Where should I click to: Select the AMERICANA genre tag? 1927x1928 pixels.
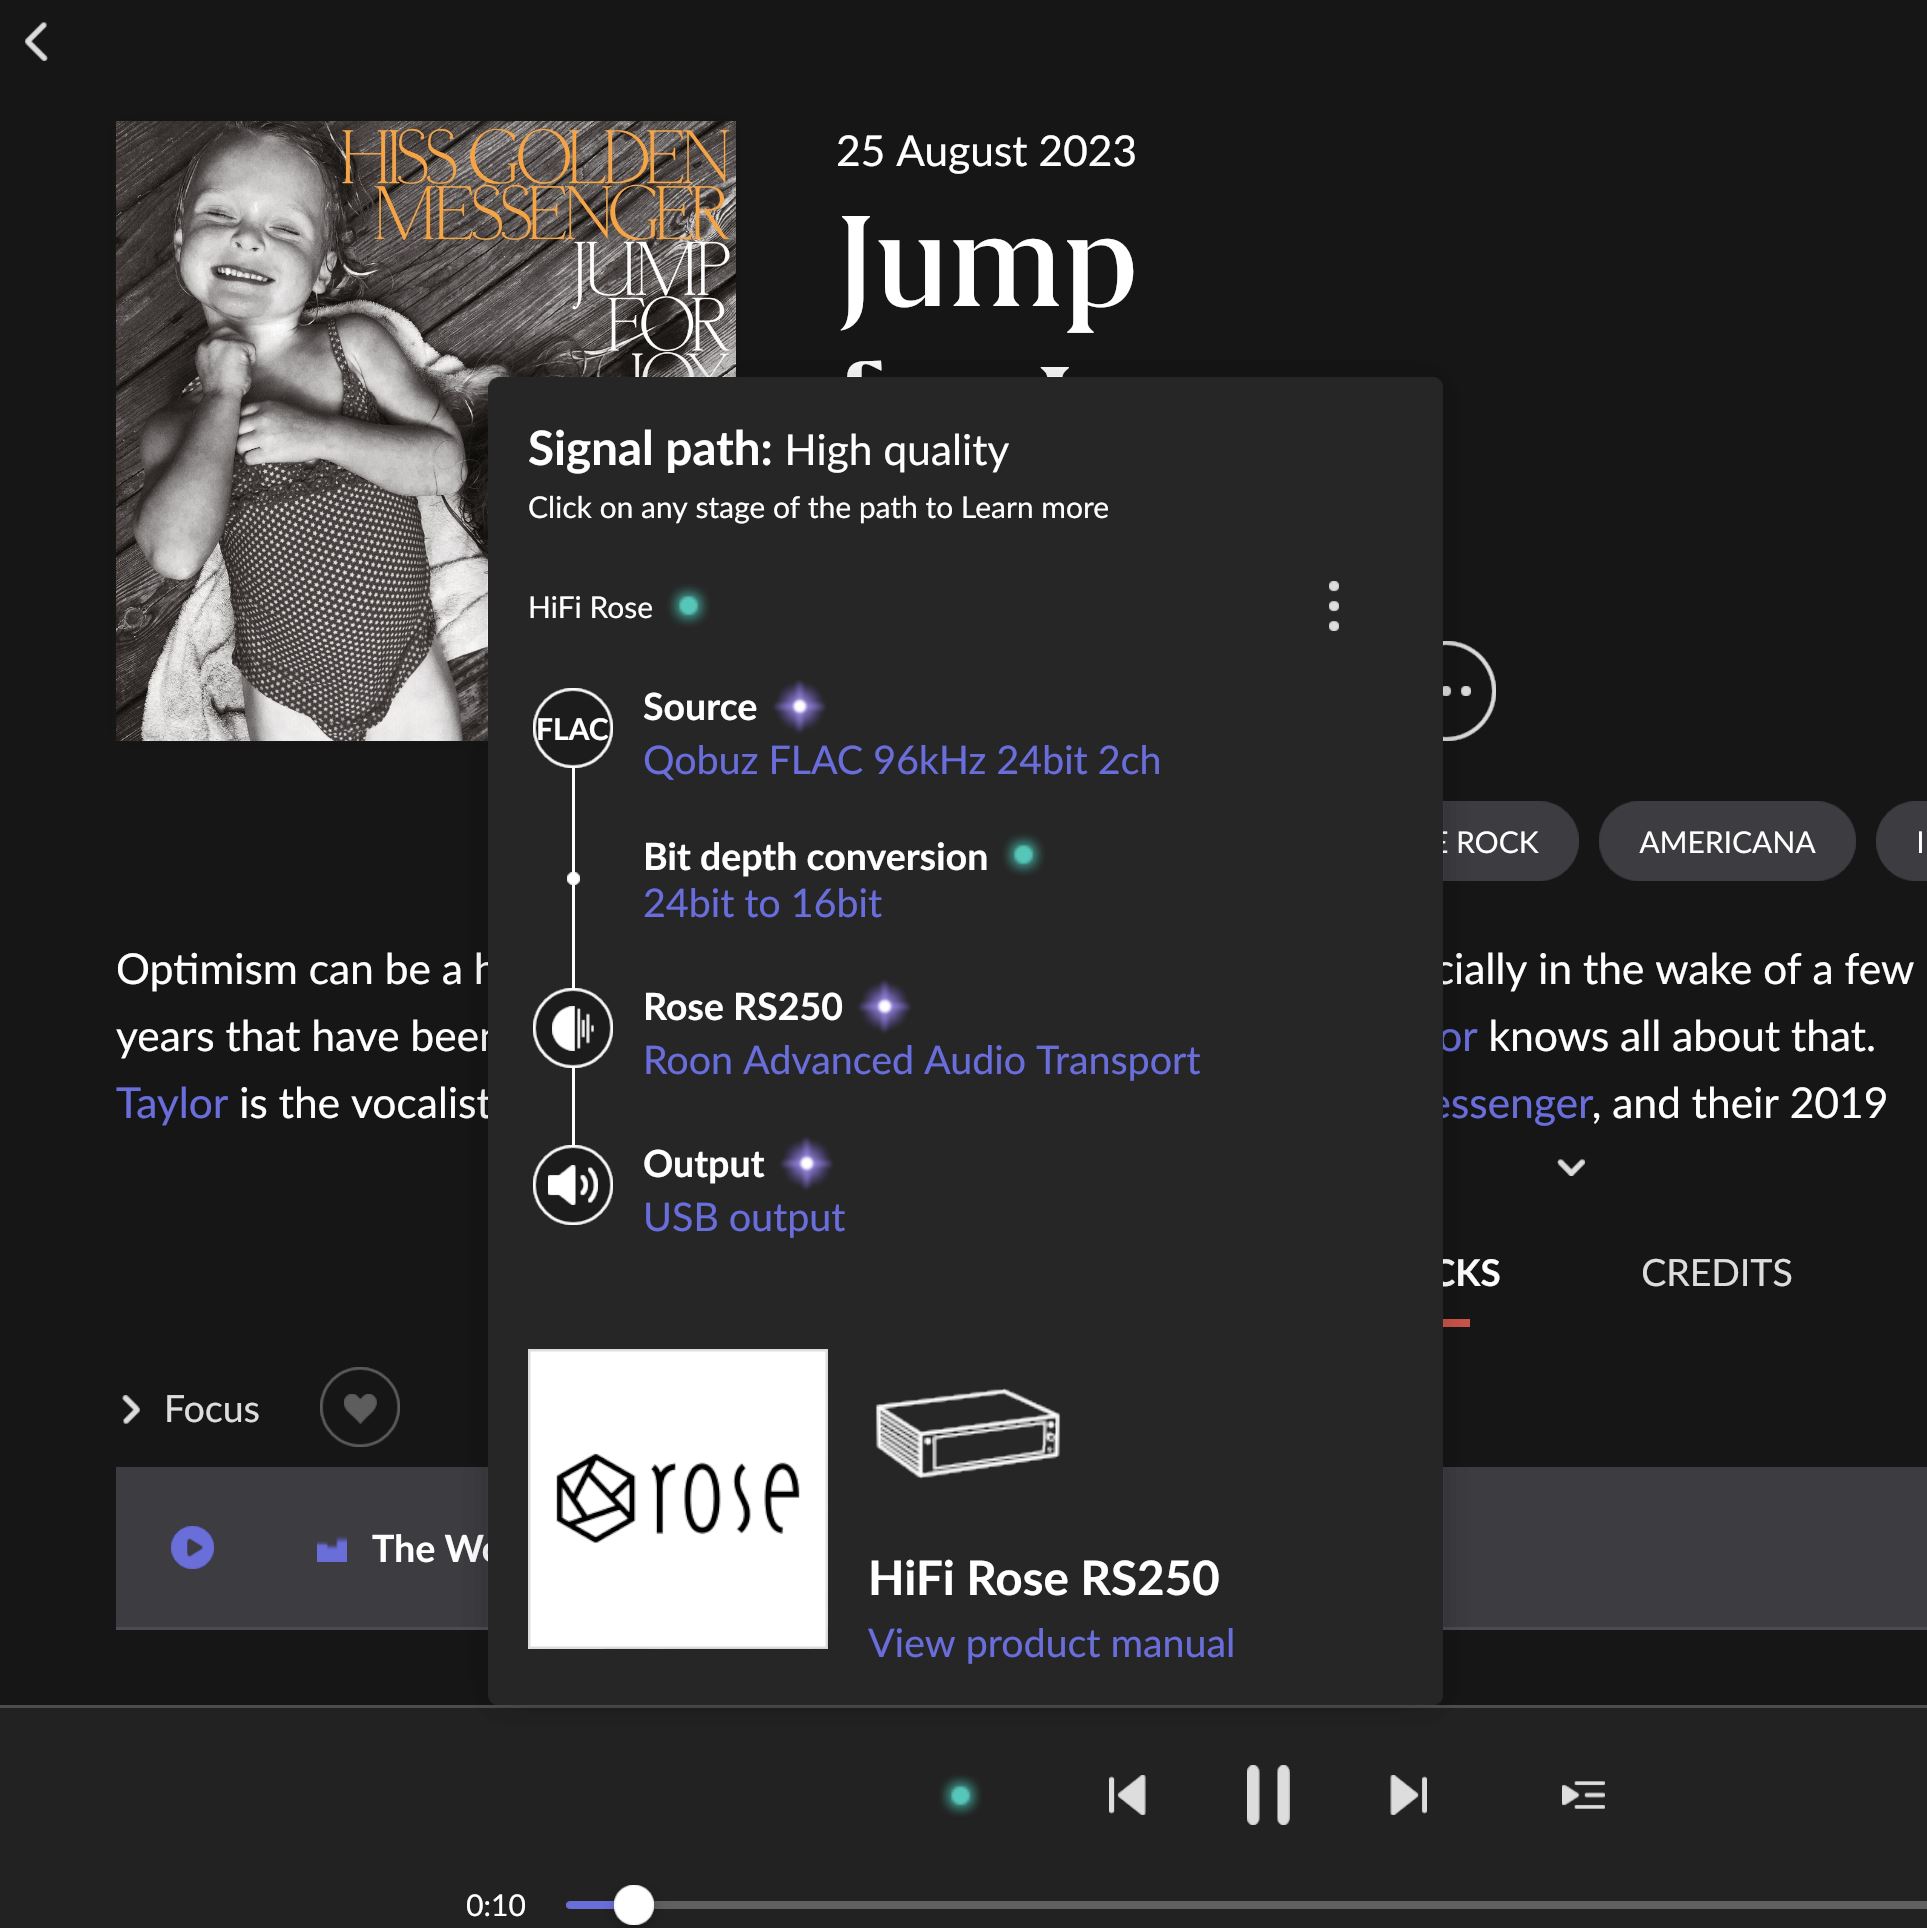click(1727, 842)
